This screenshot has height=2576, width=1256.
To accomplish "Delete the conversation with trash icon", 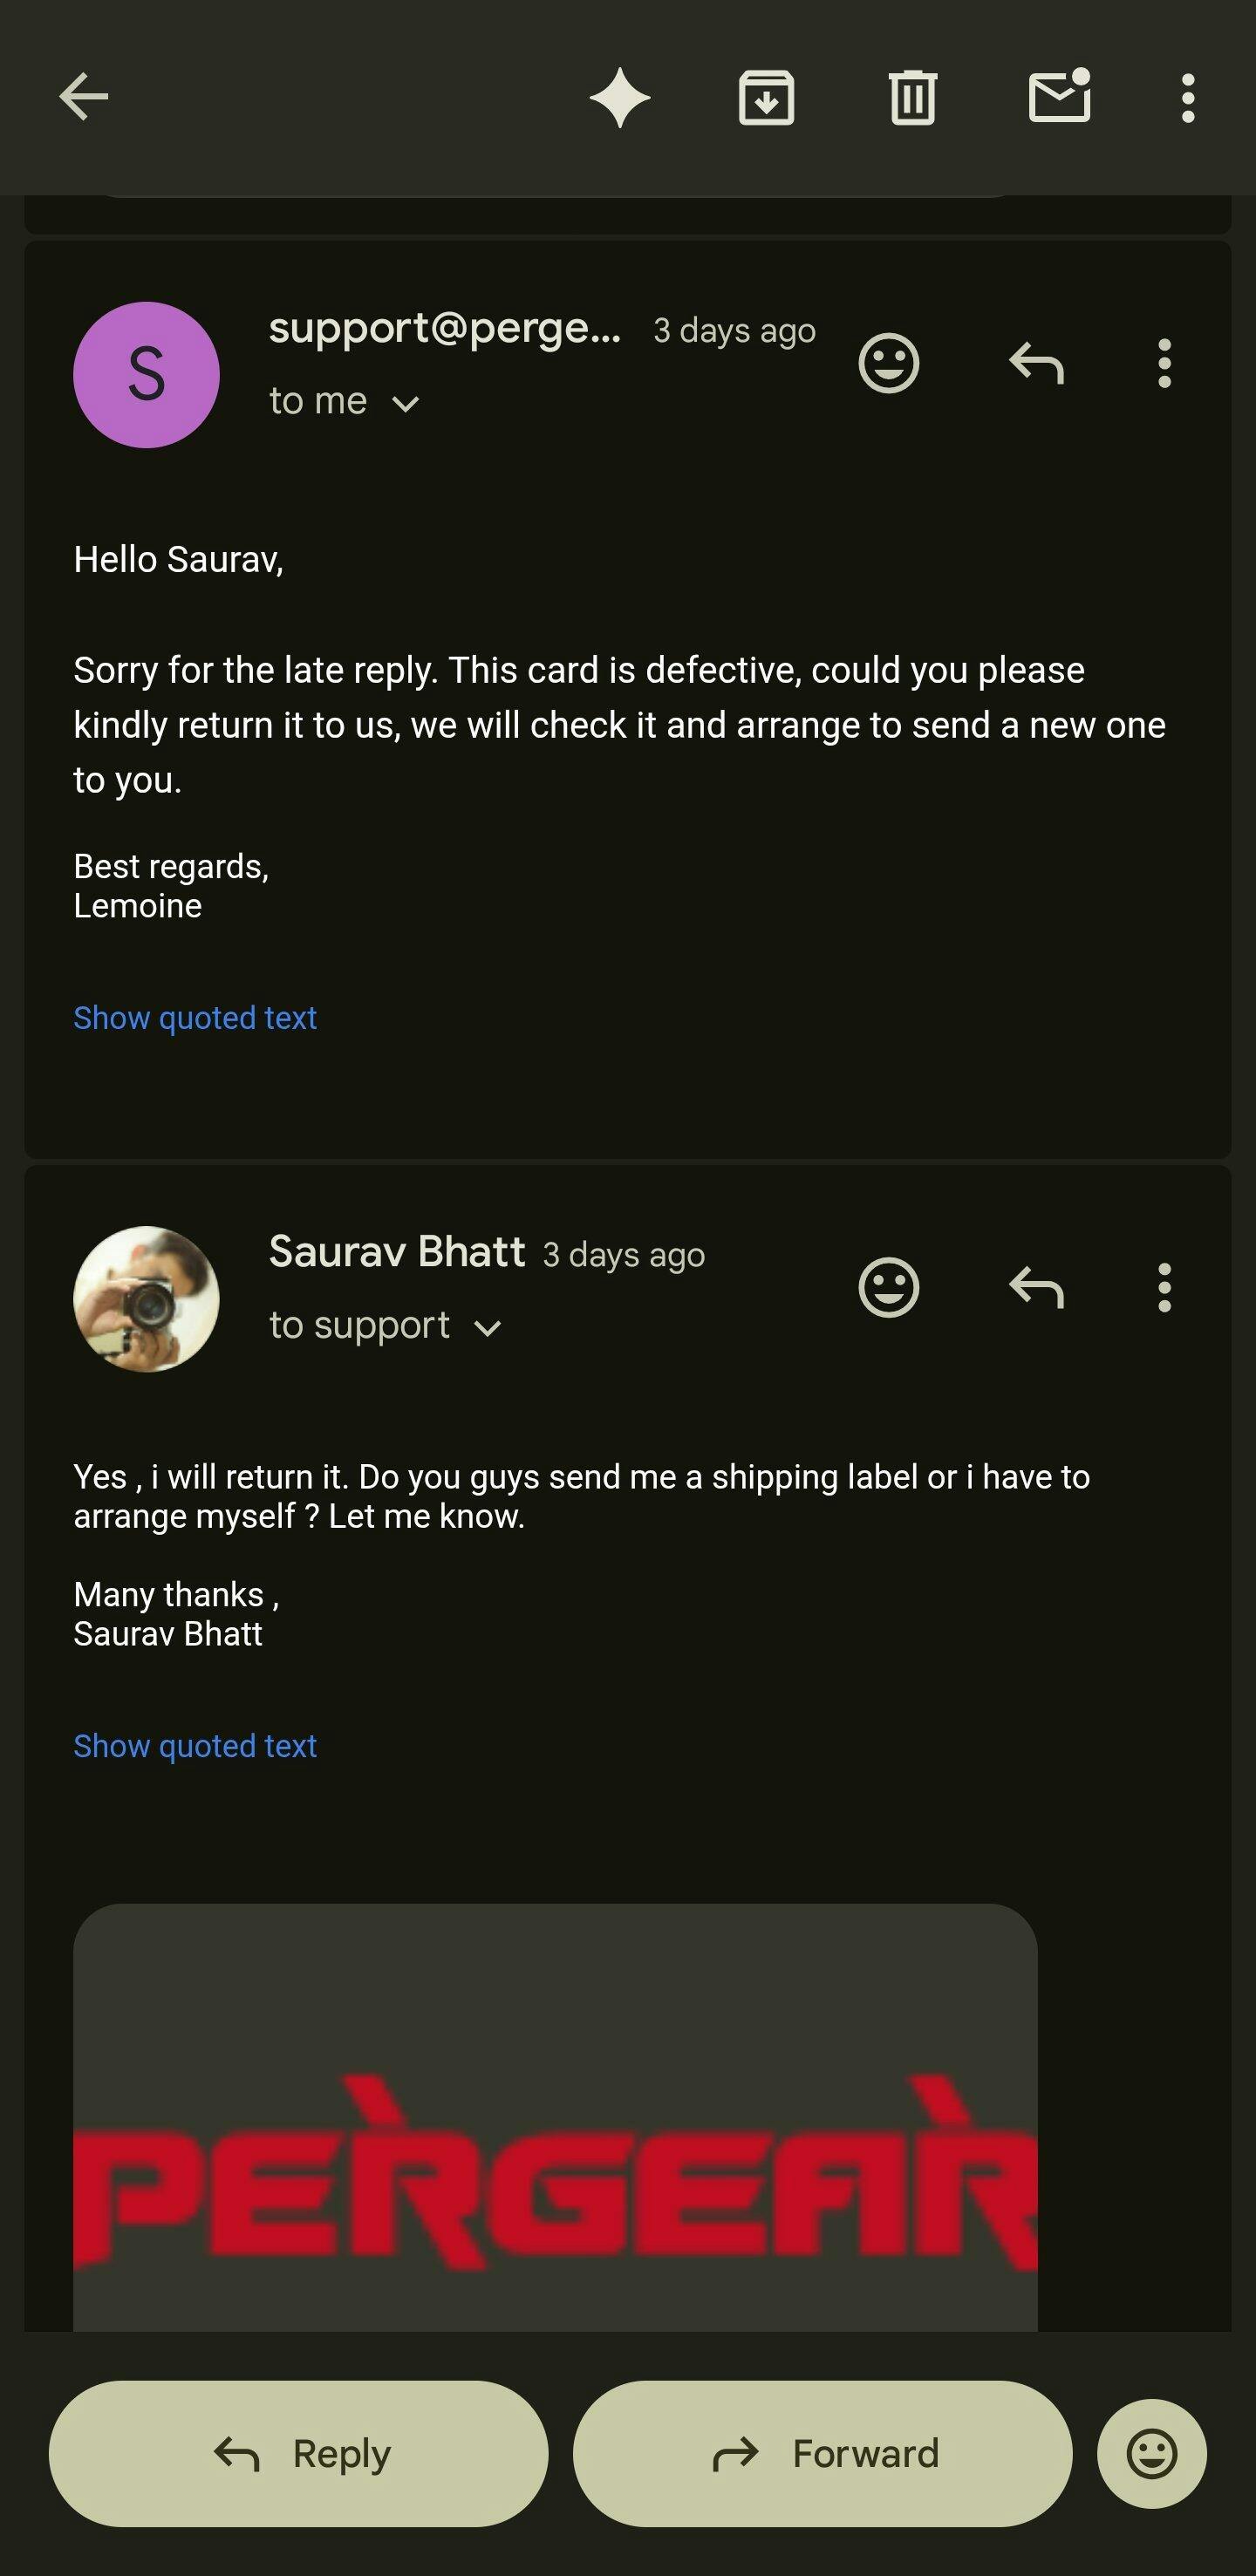I will click(x=912, y=98).
